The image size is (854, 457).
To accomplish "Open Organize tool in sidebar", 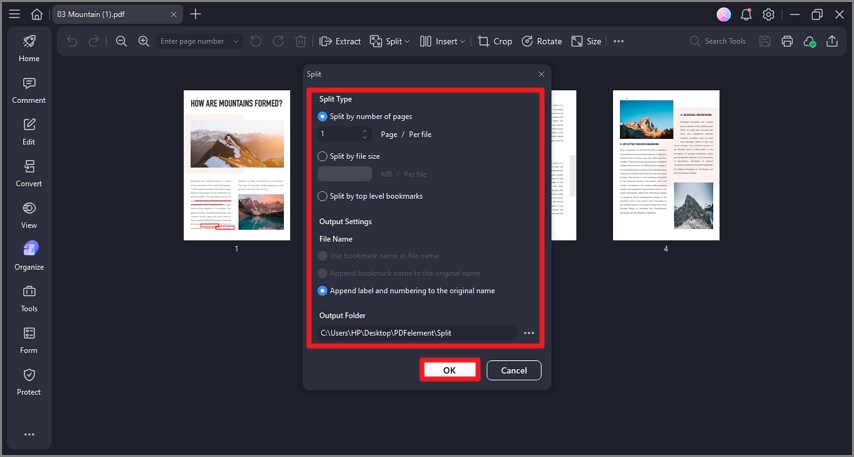I will pos(29,257).
